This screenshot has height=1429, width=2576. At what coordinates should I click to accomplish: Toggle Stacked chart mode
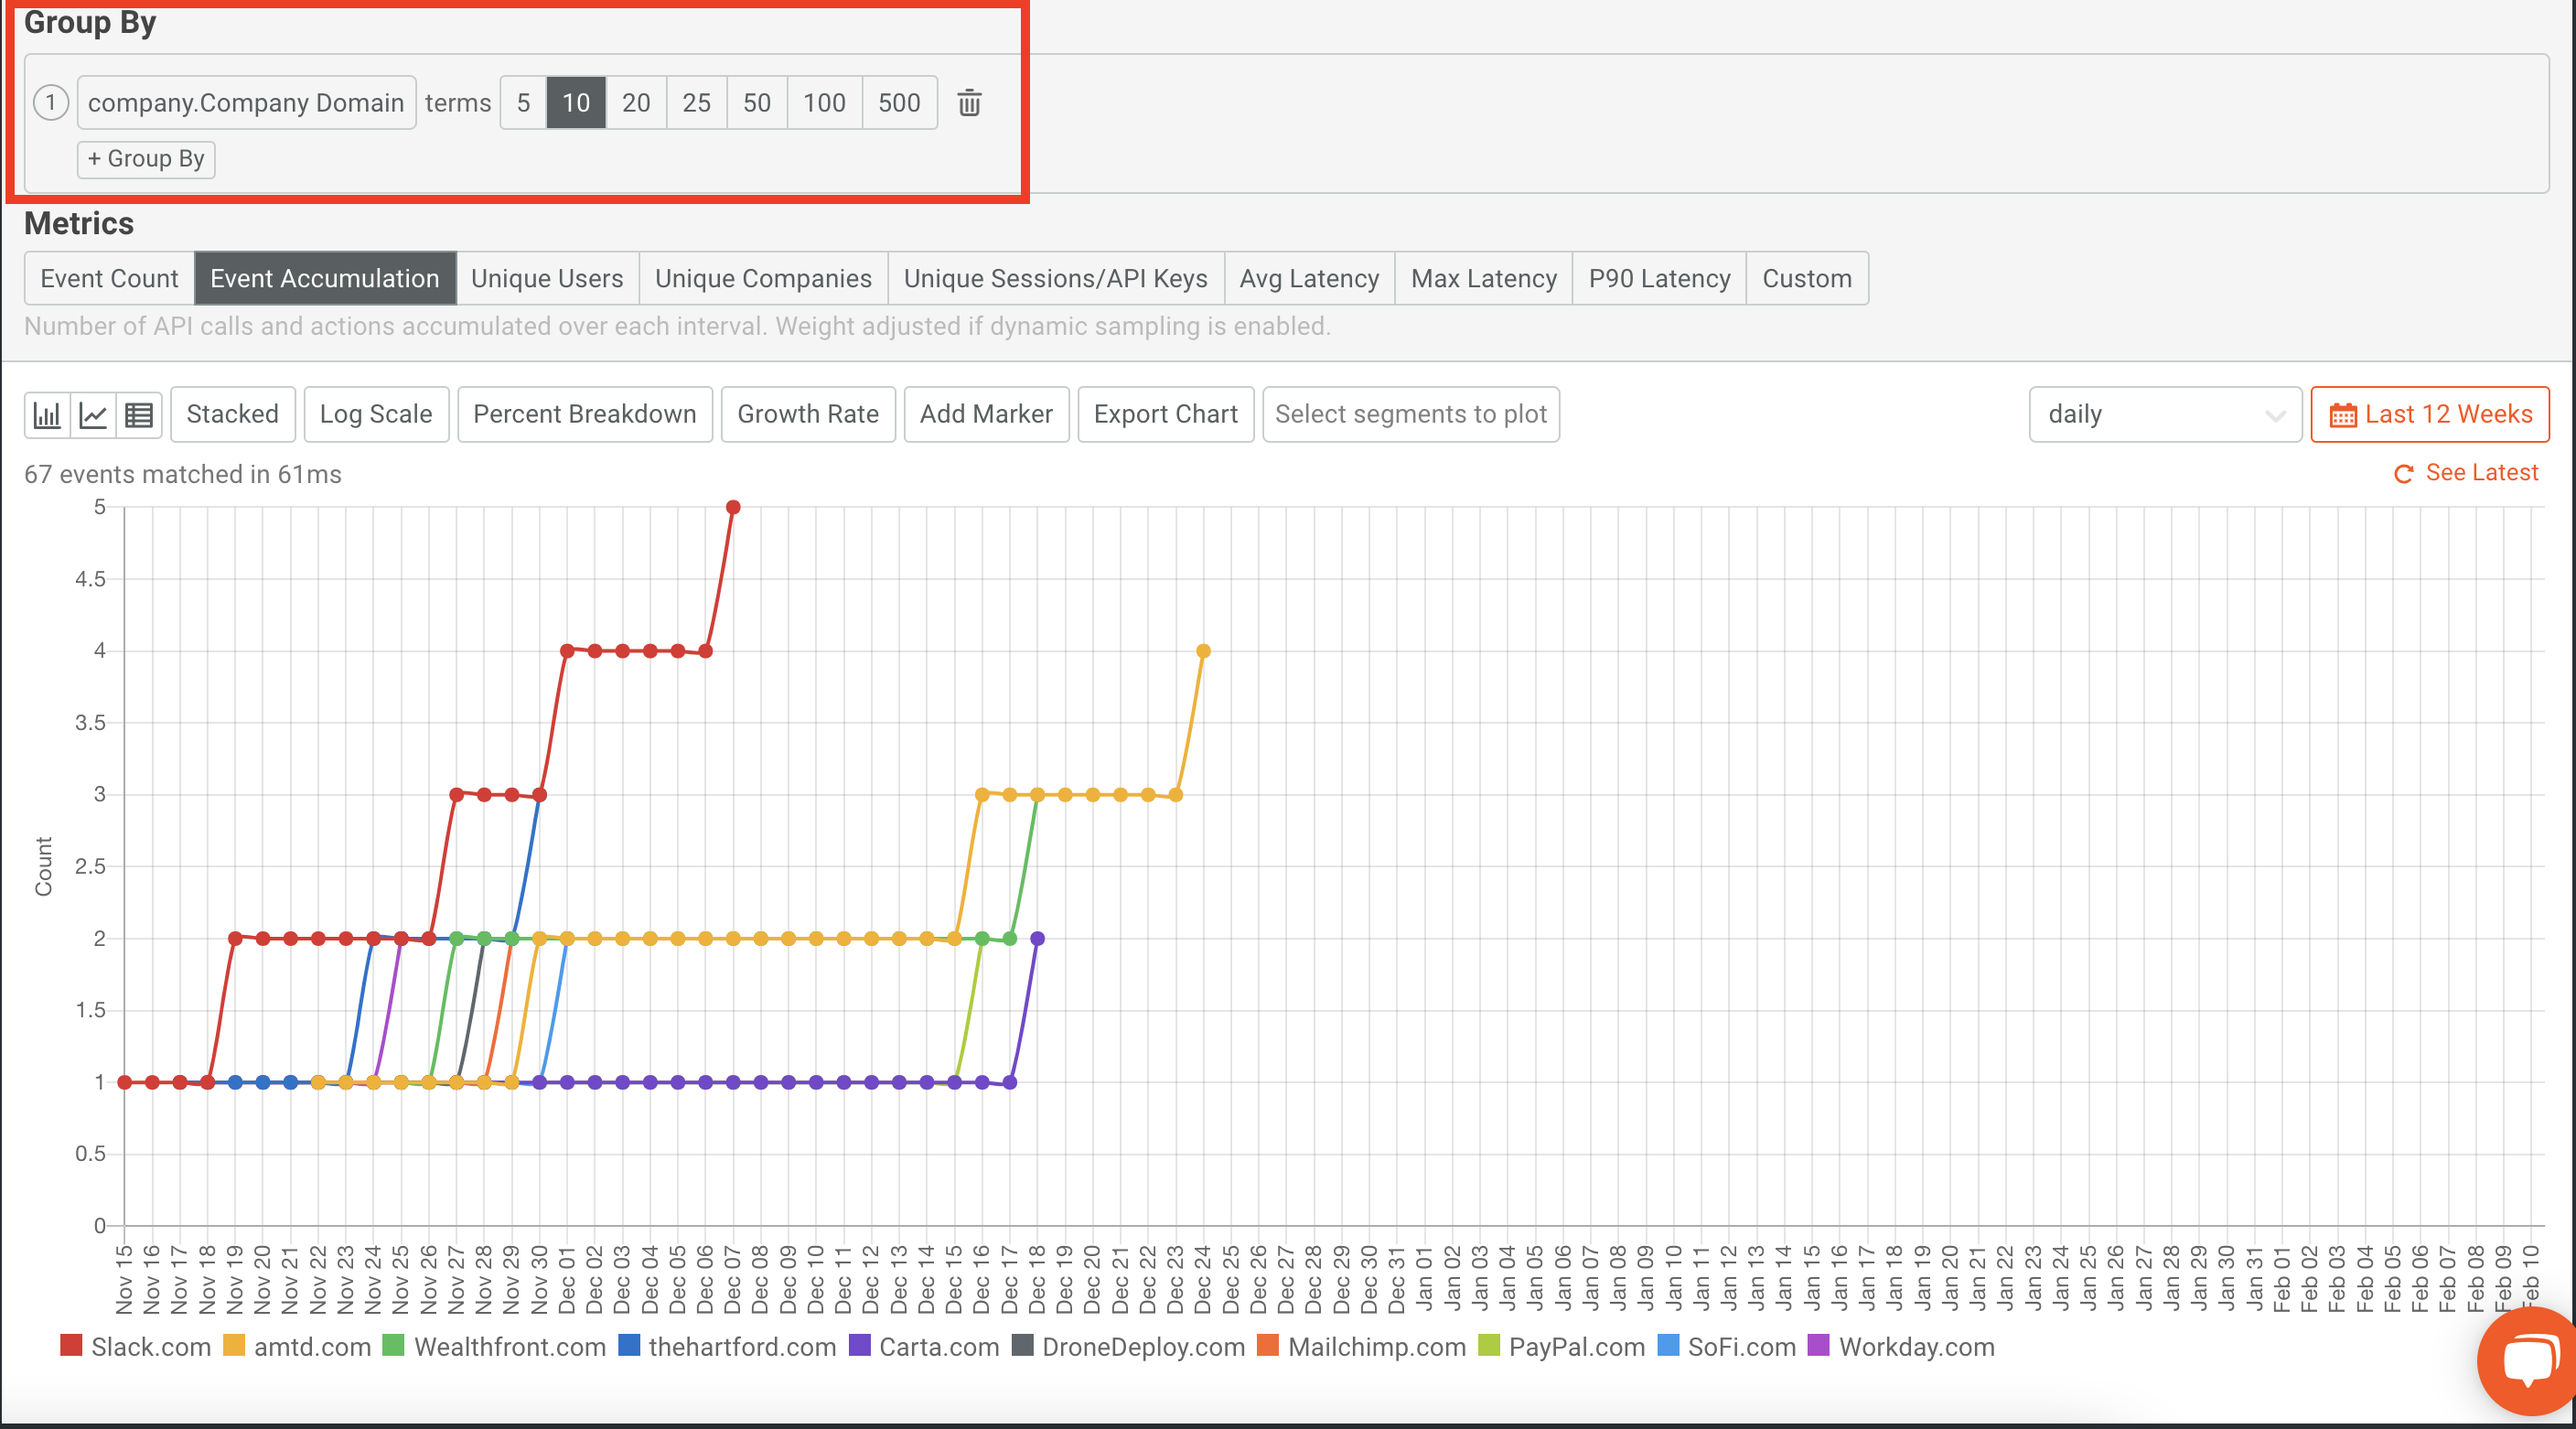coord(232,414)
